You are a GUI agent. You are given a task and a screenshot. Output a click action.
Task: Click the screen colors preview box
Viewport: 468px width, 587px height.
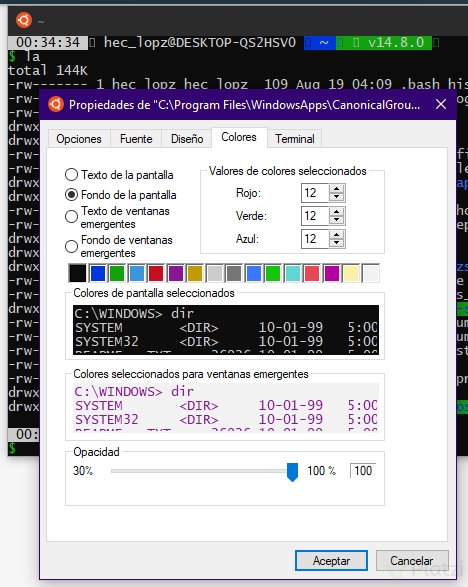click(226, 329)
